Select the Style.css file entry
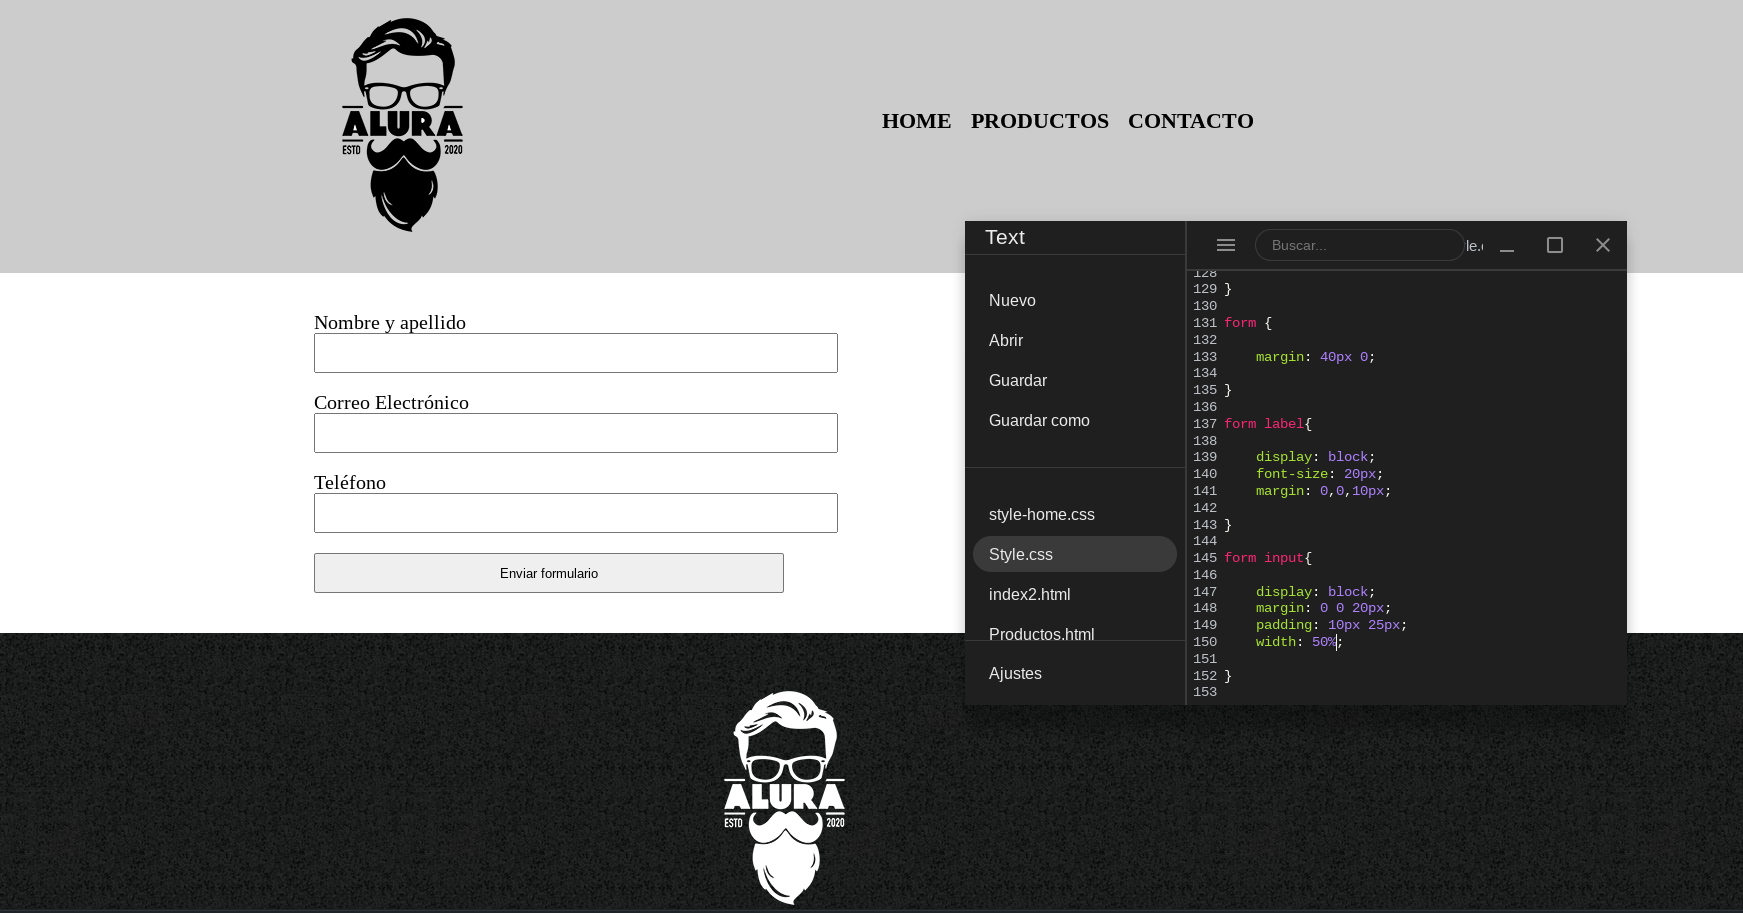Screen dimensions: 1743x913 [1075, 554]
